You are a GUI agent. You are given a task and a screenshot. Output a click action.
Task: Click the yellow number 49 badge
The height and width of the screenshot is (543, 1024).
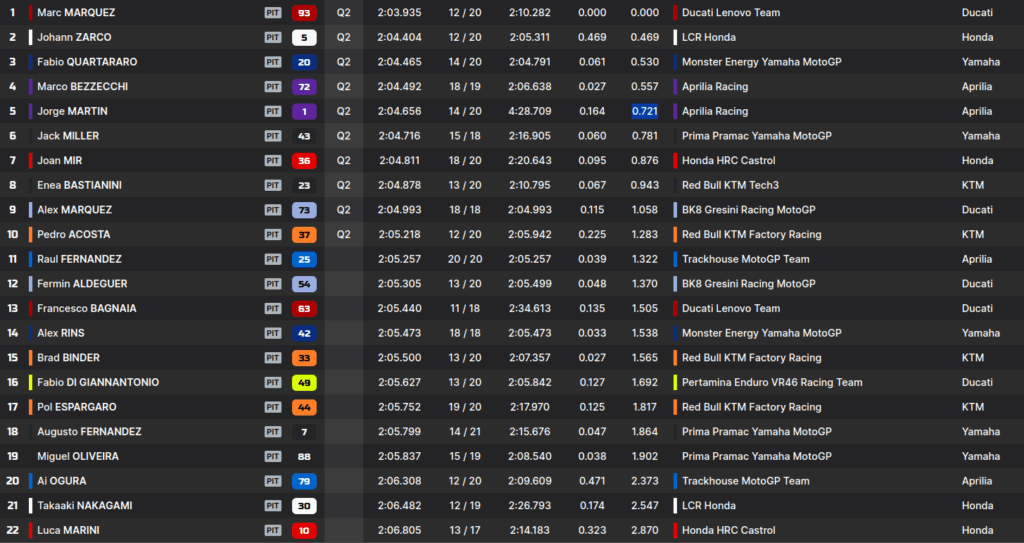tap(304, 382)
